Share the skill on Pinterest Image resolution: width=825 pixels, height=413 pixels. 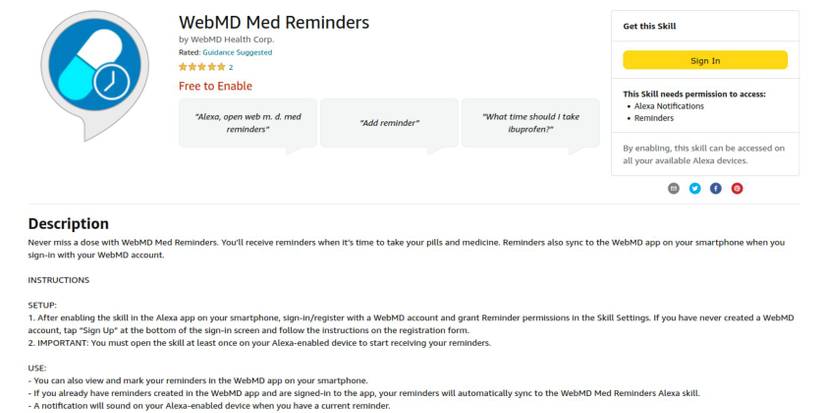737,188
